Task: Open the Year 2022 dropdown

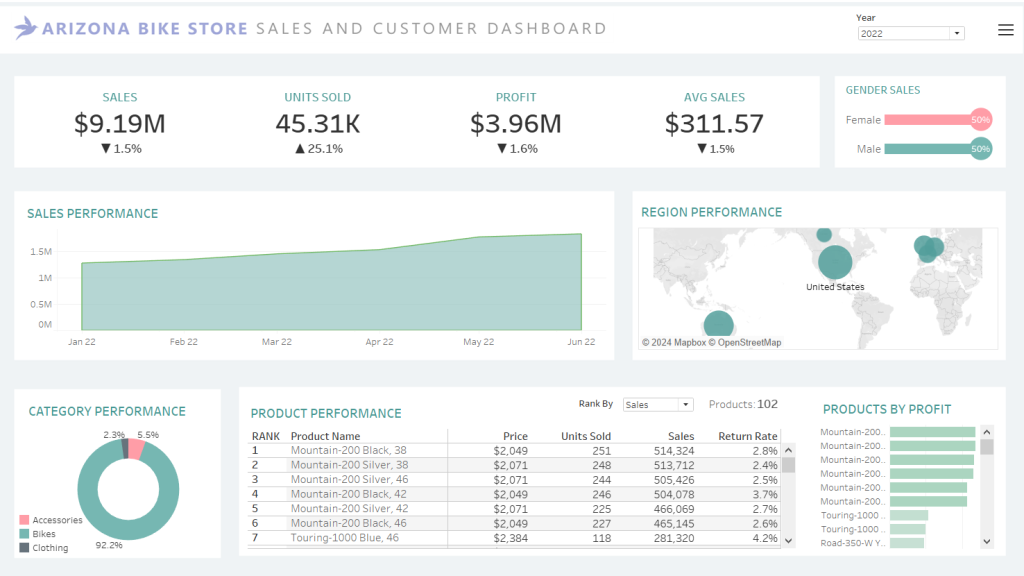Action: [910, 33]
